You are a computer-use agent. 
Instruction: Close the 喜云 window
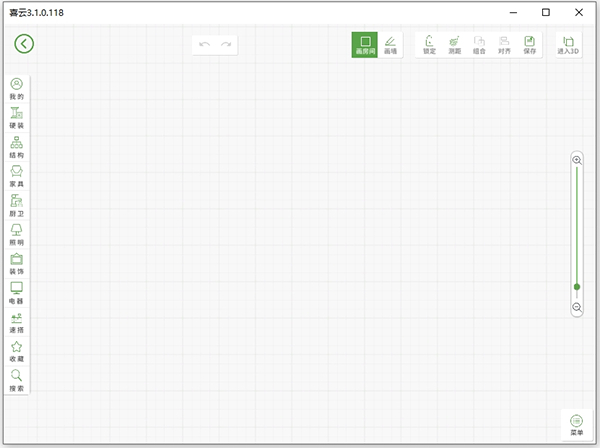(579, 13)
